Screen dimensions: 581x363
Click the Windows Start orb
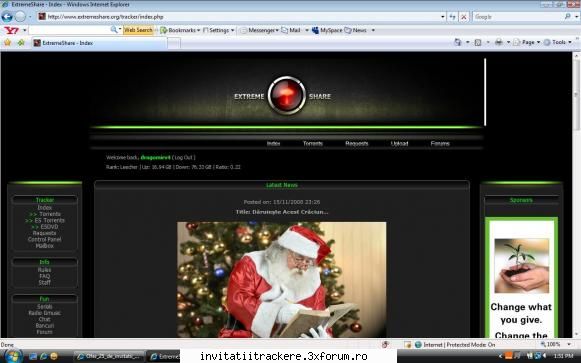pos(13,356)
